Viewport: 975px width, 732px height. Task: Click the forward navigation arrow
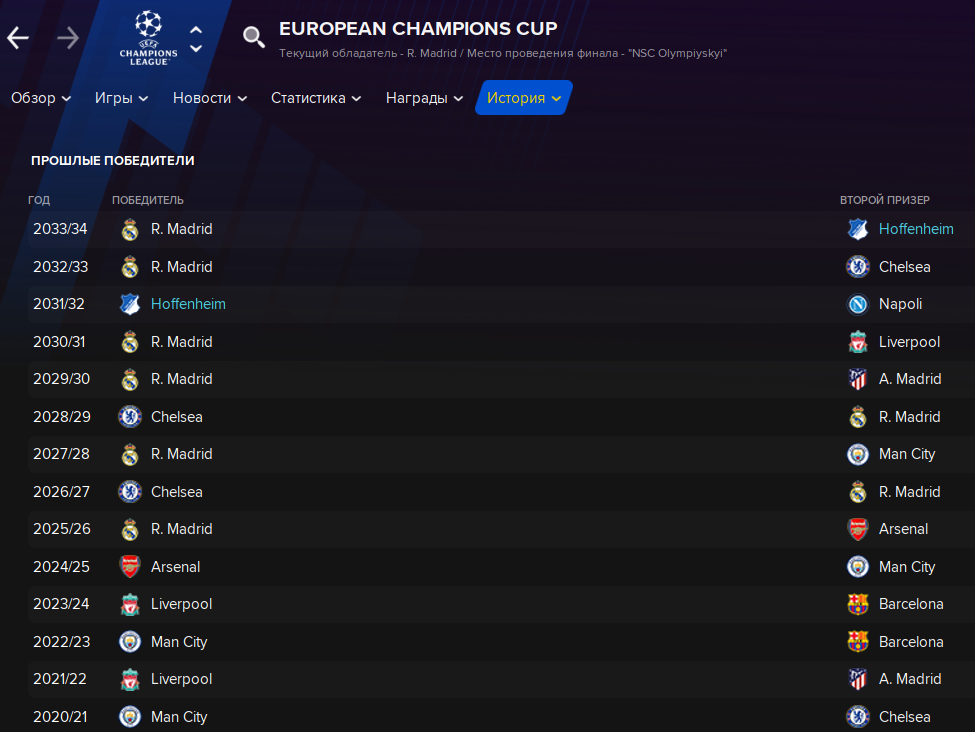point(68,38)
